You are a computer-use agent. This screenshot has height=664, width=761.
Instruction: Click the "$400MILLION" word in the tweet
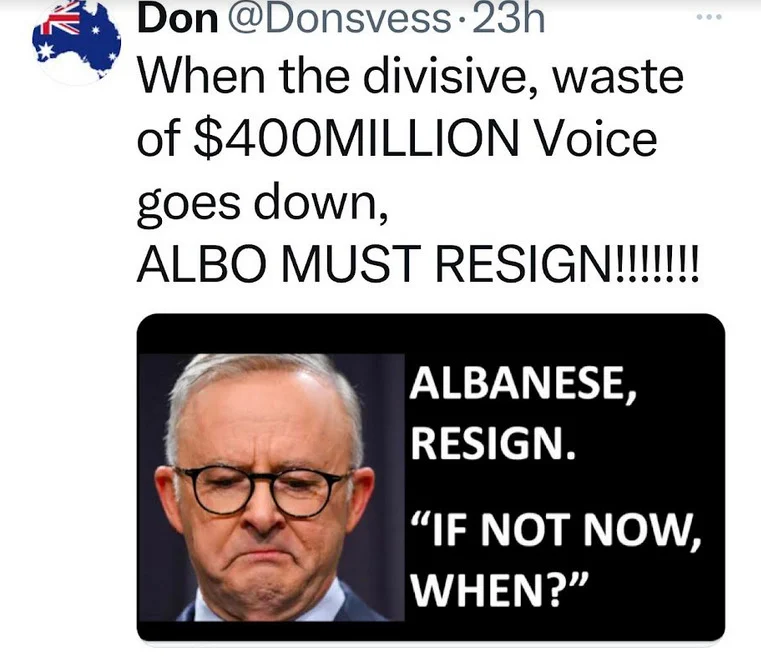tap(356, 140)
